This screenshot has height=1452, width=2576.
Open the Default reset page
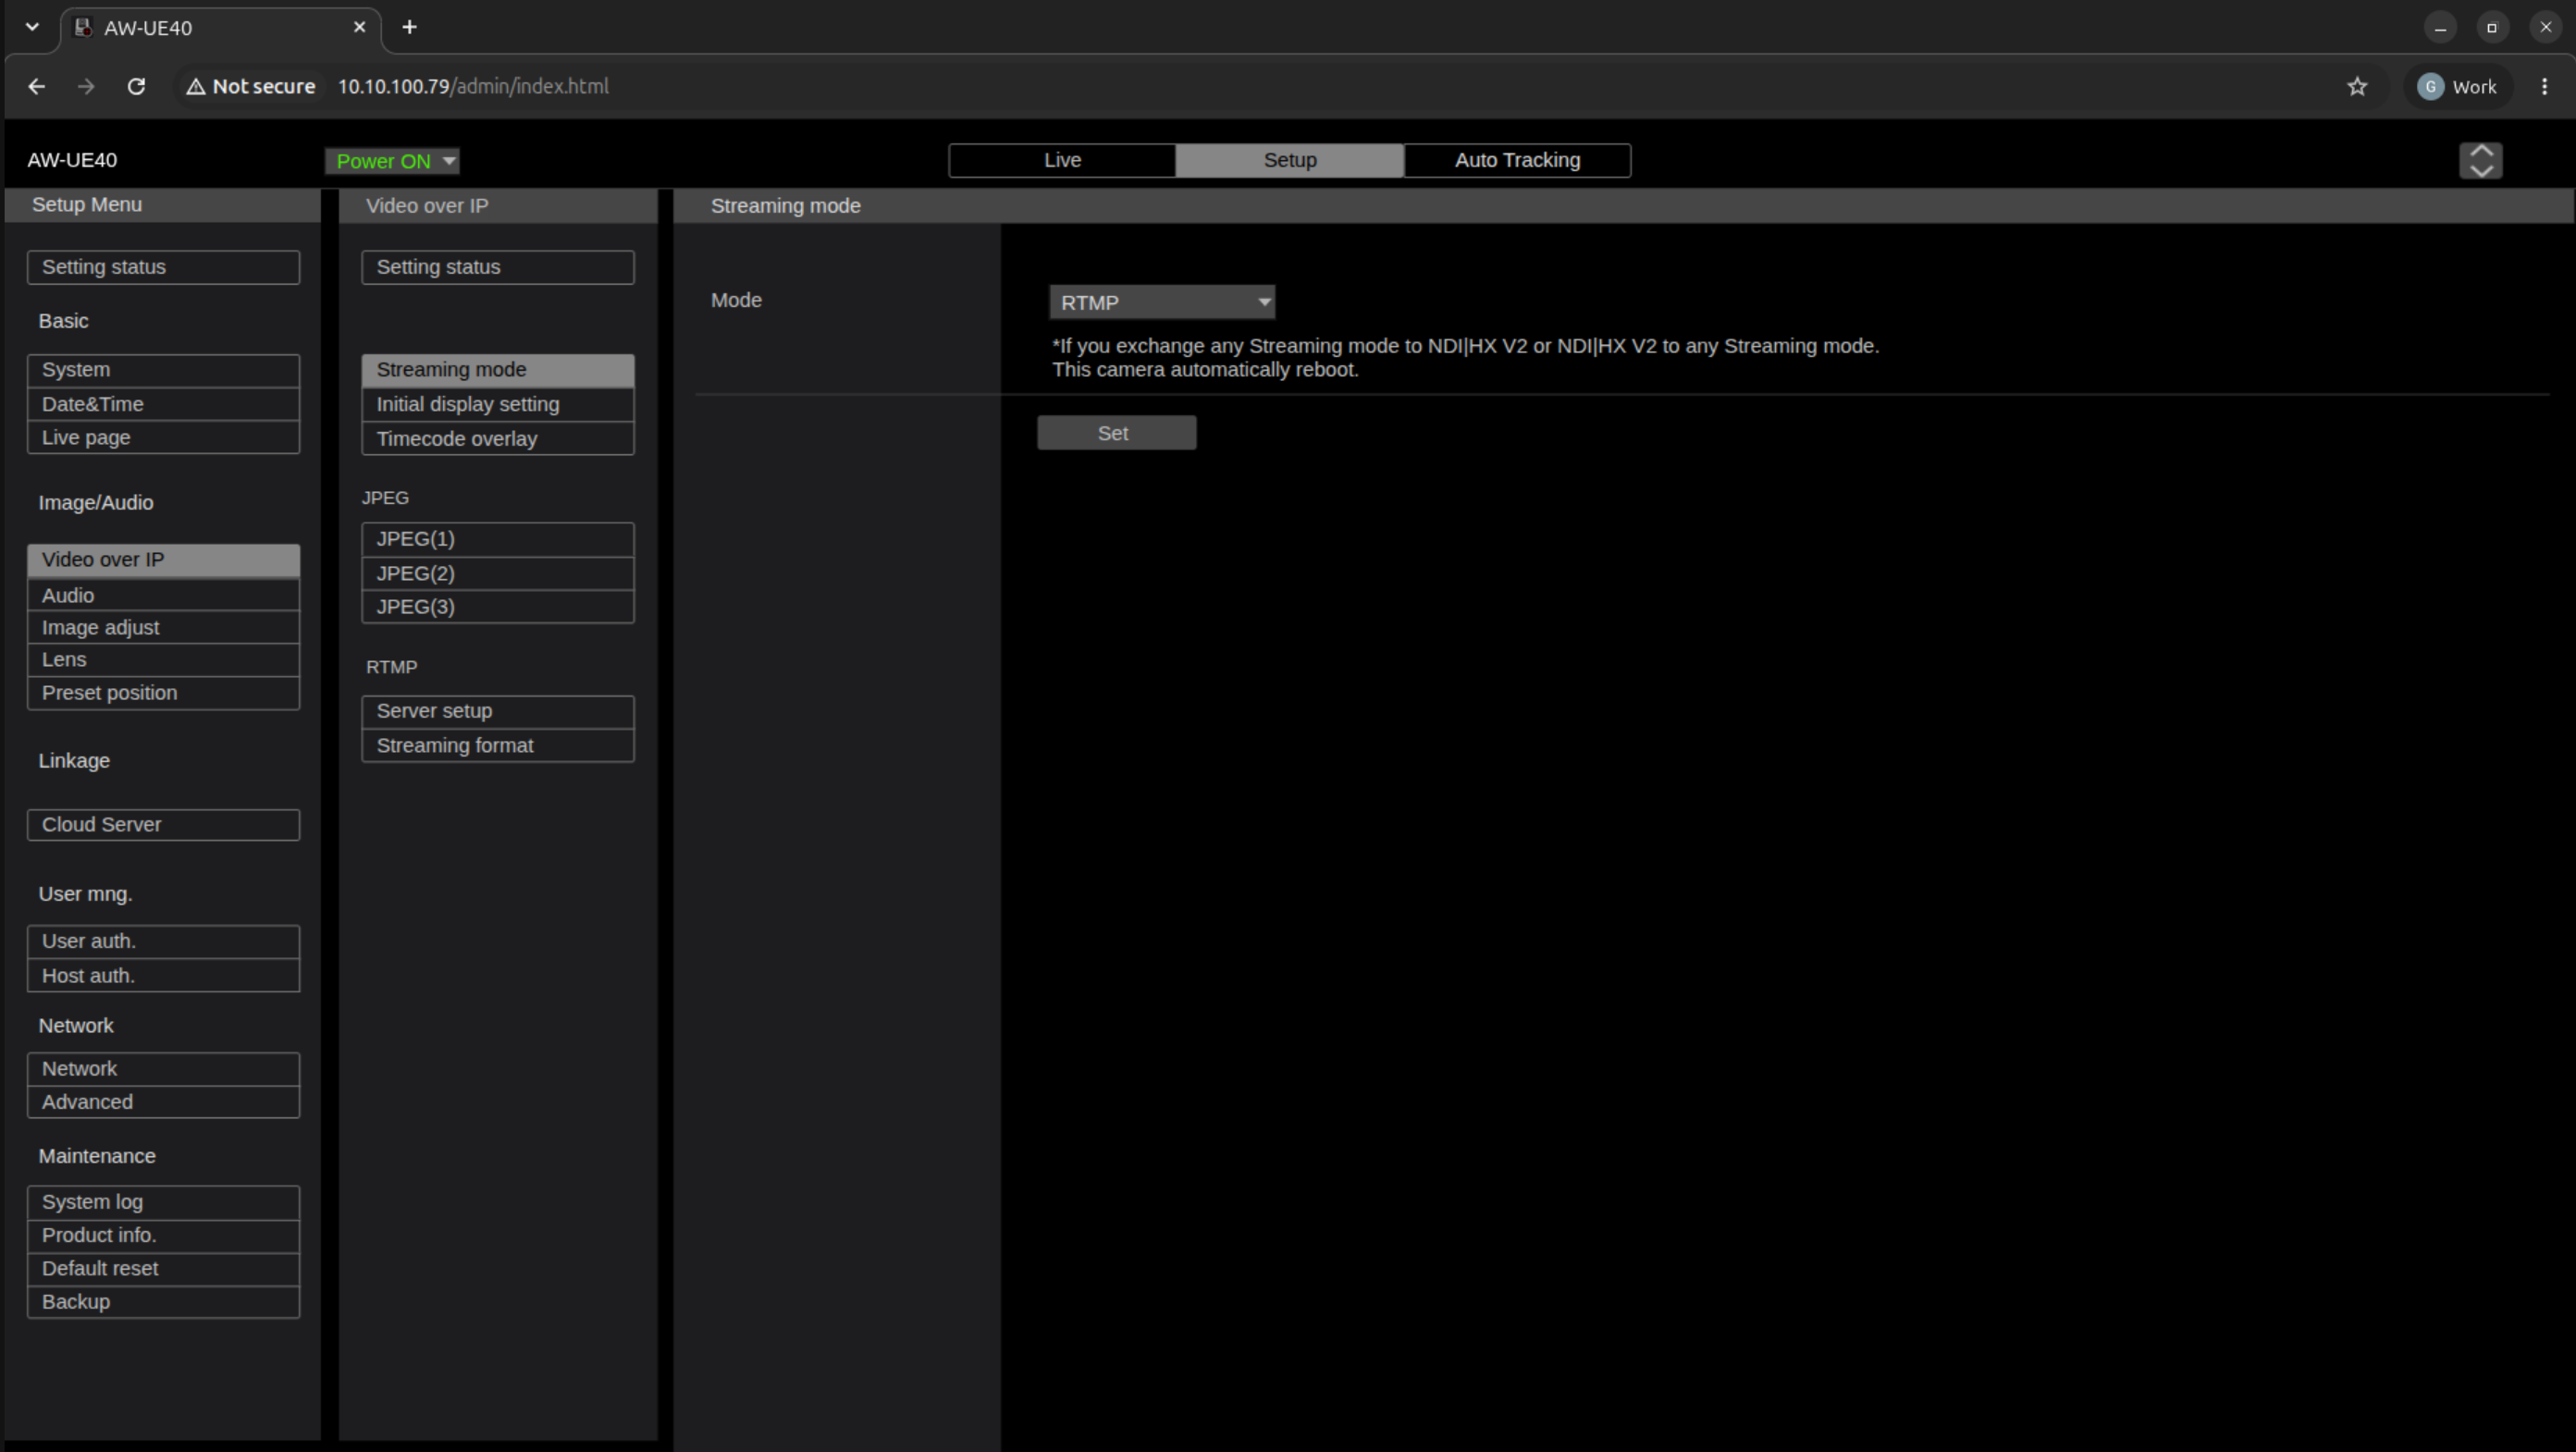(x=163, y=1268)
